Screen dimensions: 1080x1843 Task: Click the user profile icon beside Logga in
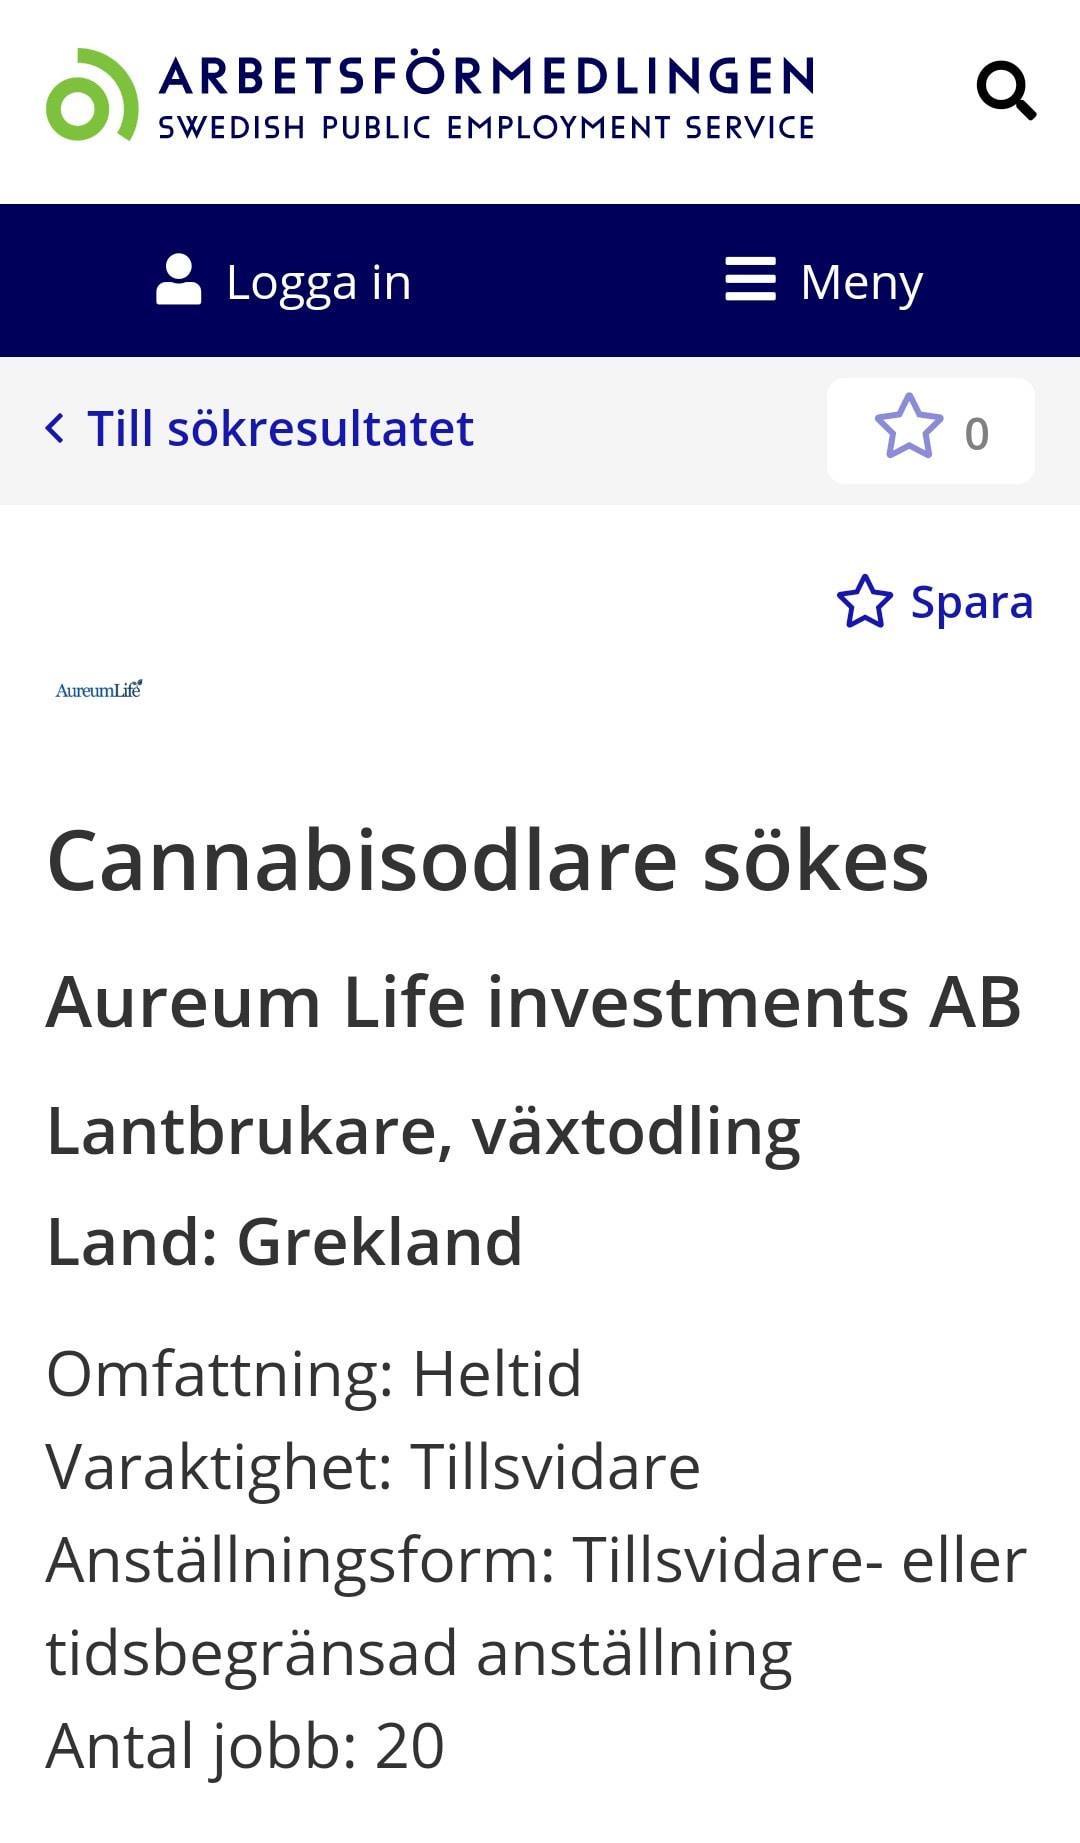point(179,280)
